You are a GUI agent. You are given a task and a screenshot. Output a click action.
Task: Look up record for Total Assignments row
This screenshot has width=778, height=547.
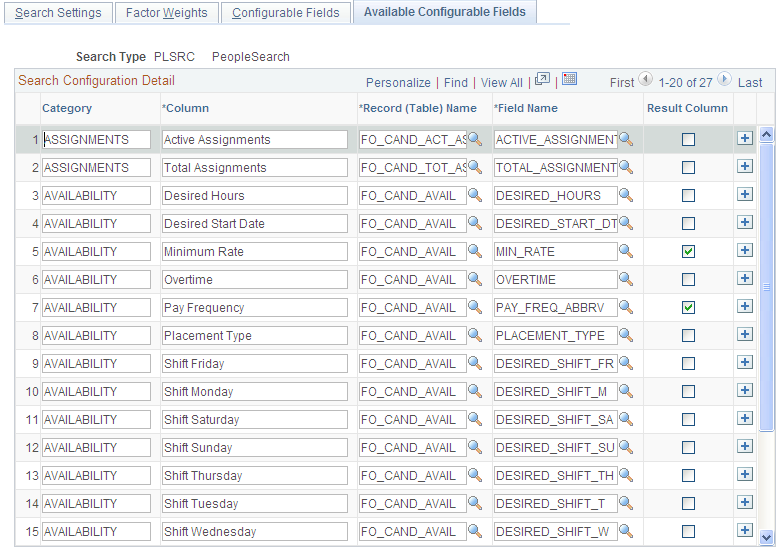[475, 167]
